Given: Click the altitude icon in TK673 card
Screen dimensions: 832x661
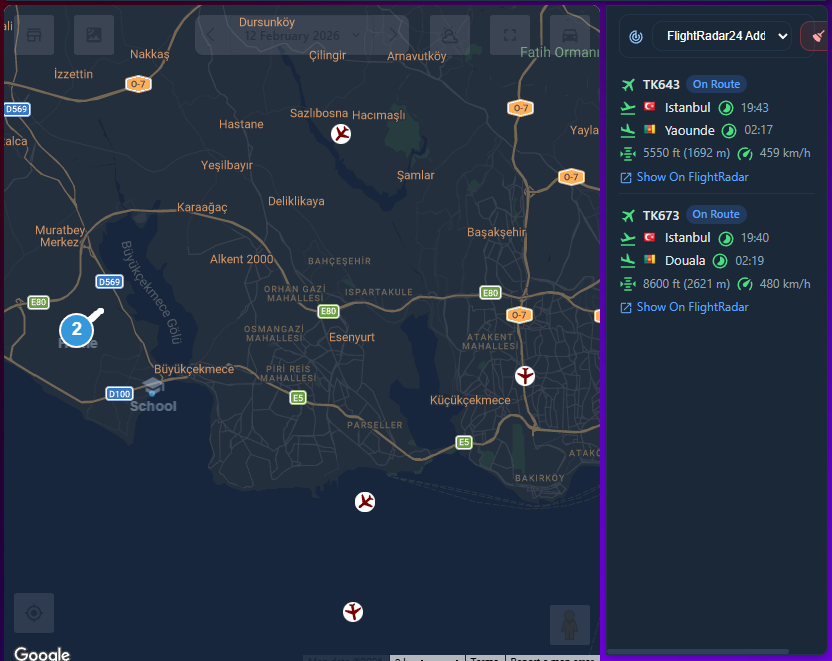Looking at the screenshot, I should [x=628, y=284].
